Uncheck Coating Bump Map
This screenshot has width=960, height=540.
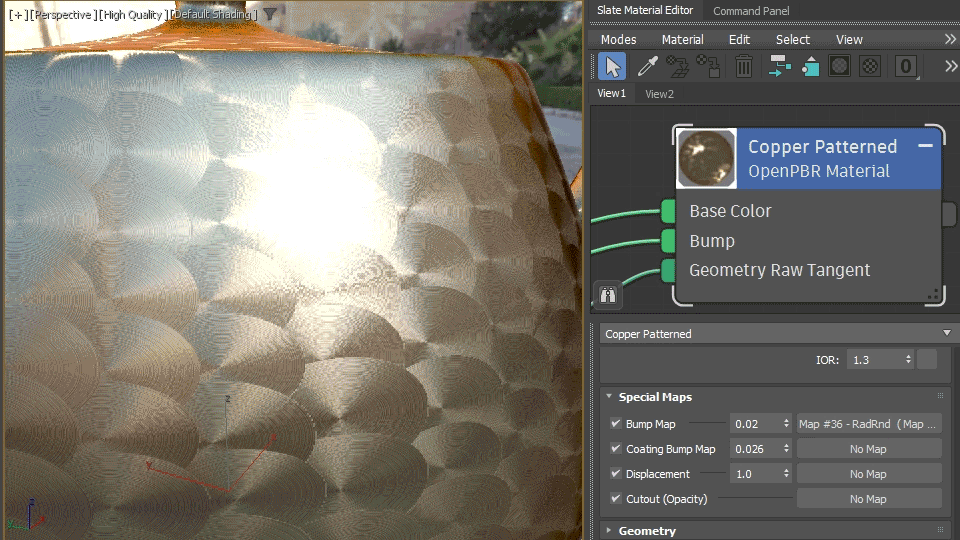point(616,448)
